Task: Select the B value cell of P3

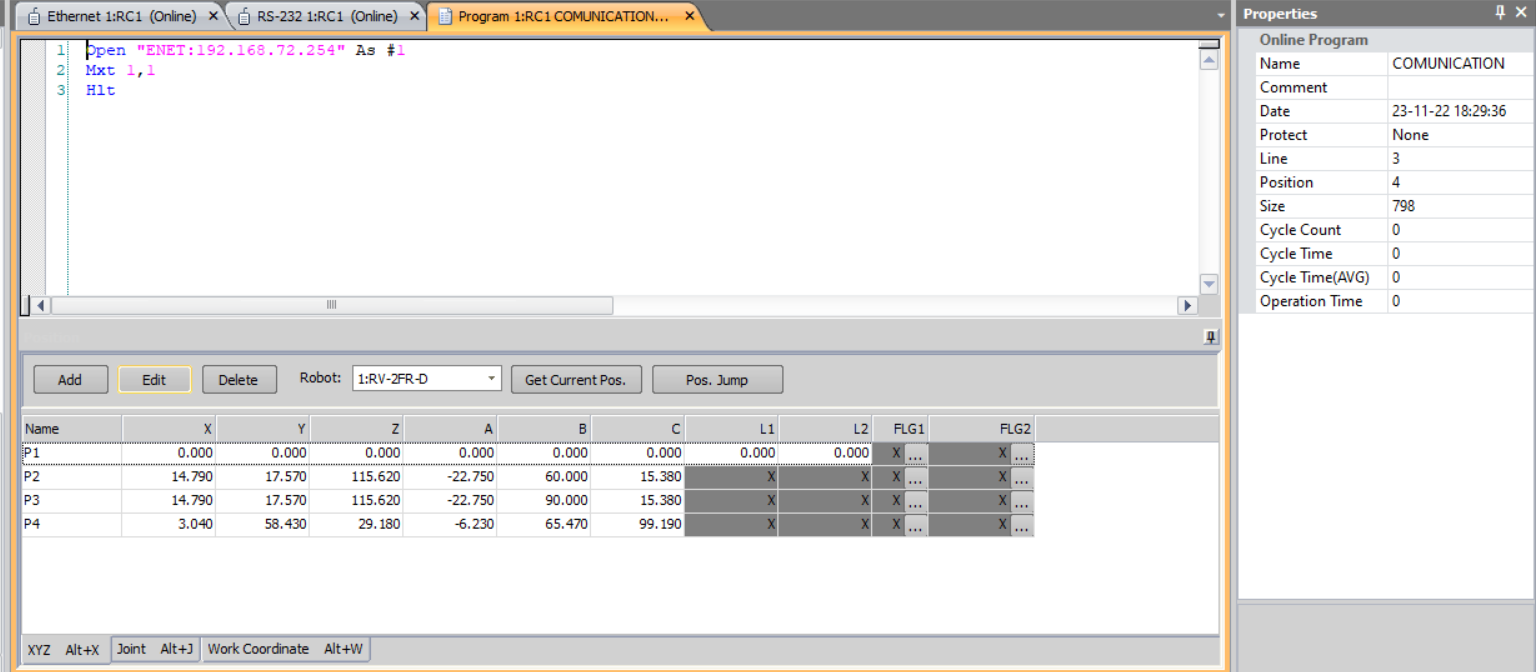Action: (x=544, y=501)
